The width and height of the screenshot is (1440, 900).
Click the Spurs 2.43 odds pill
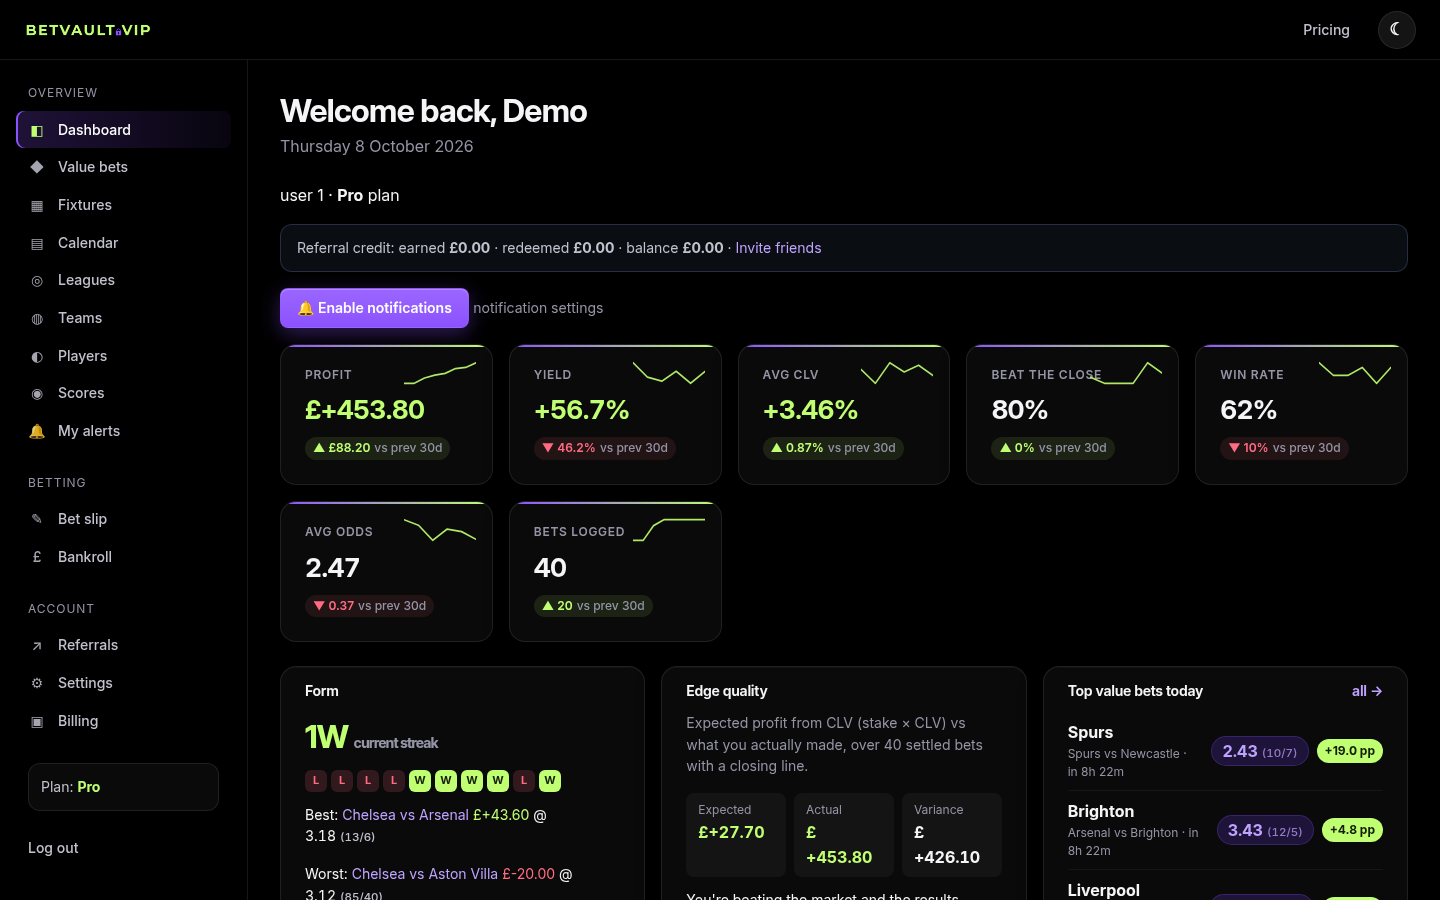click(1260, 751)
